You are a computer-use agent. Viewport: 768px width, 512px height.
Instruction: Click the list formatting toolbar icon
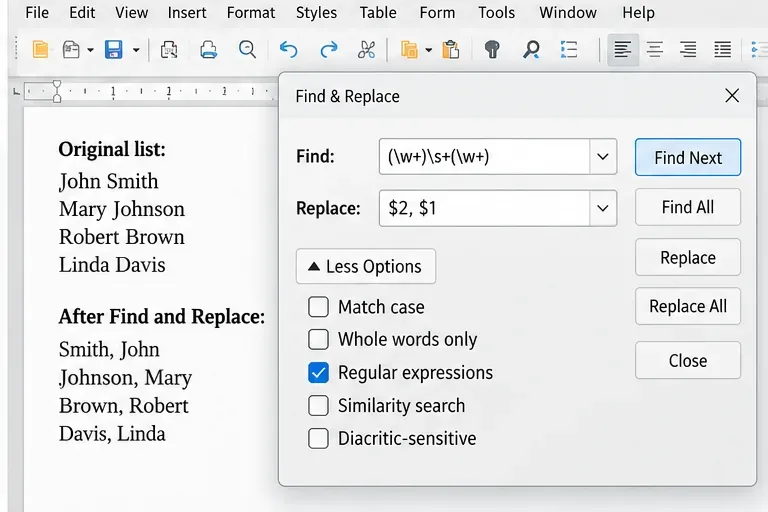pos(569,50)
